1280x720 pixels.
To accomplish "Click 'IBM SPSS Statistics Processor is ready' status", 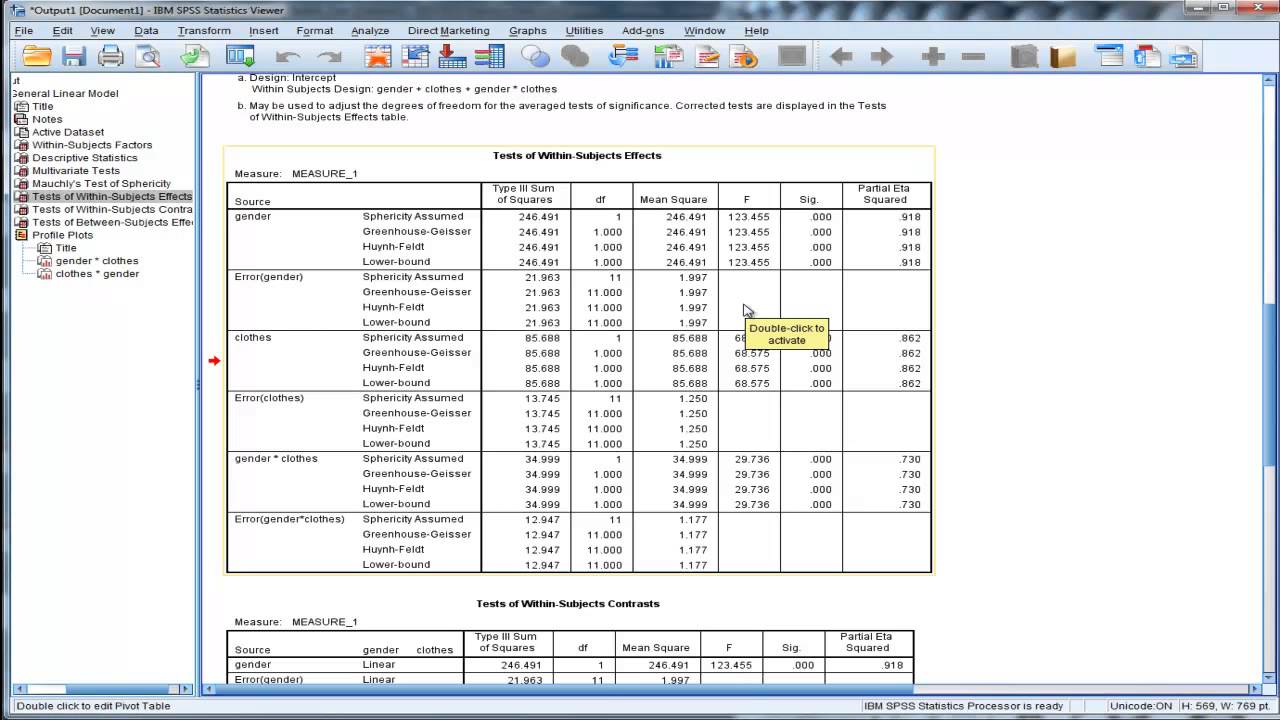I will pos(963,706).
